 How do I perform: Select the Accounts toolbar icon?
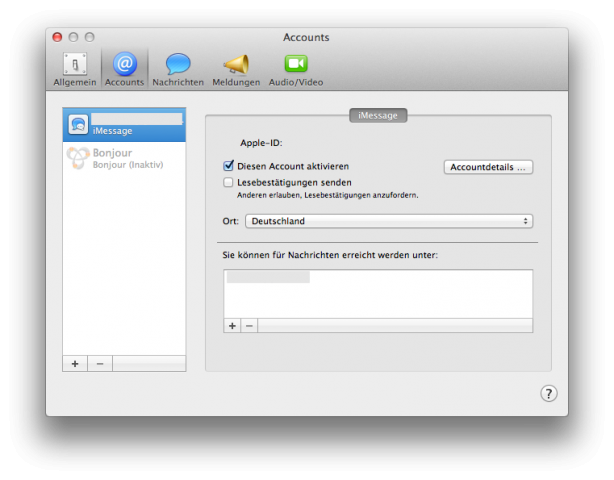[125, 67]
